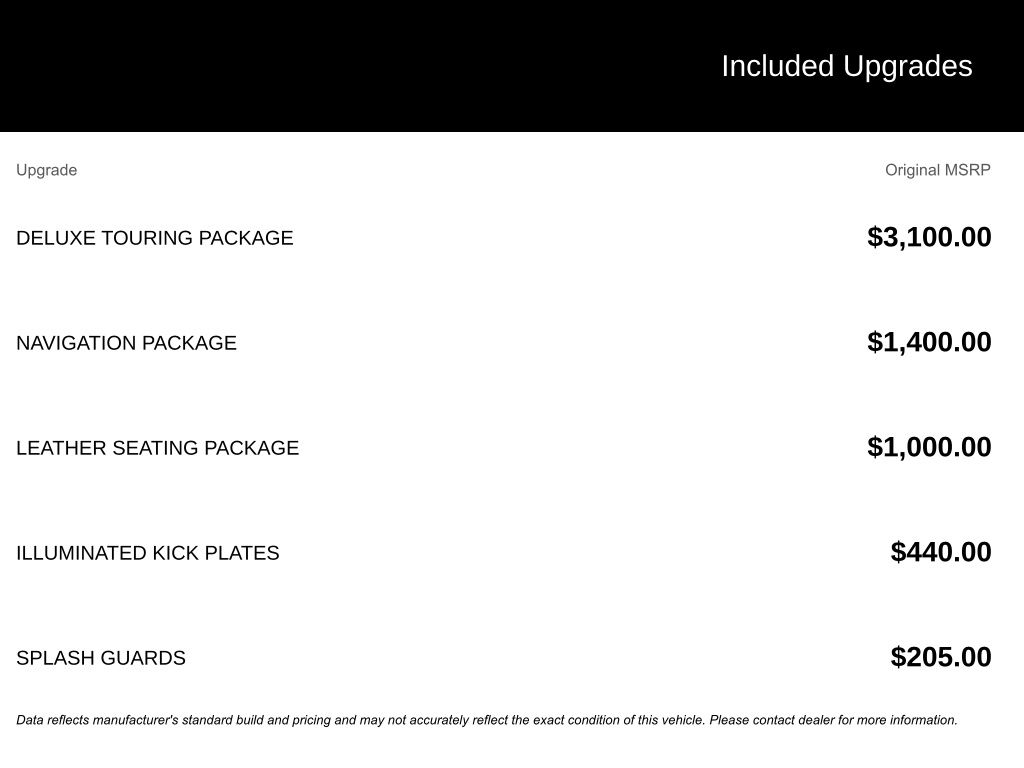The height and width of the screenshot is (768, 1024).
Task: Click the $205.00 price
Action: [x=941, y=657]
